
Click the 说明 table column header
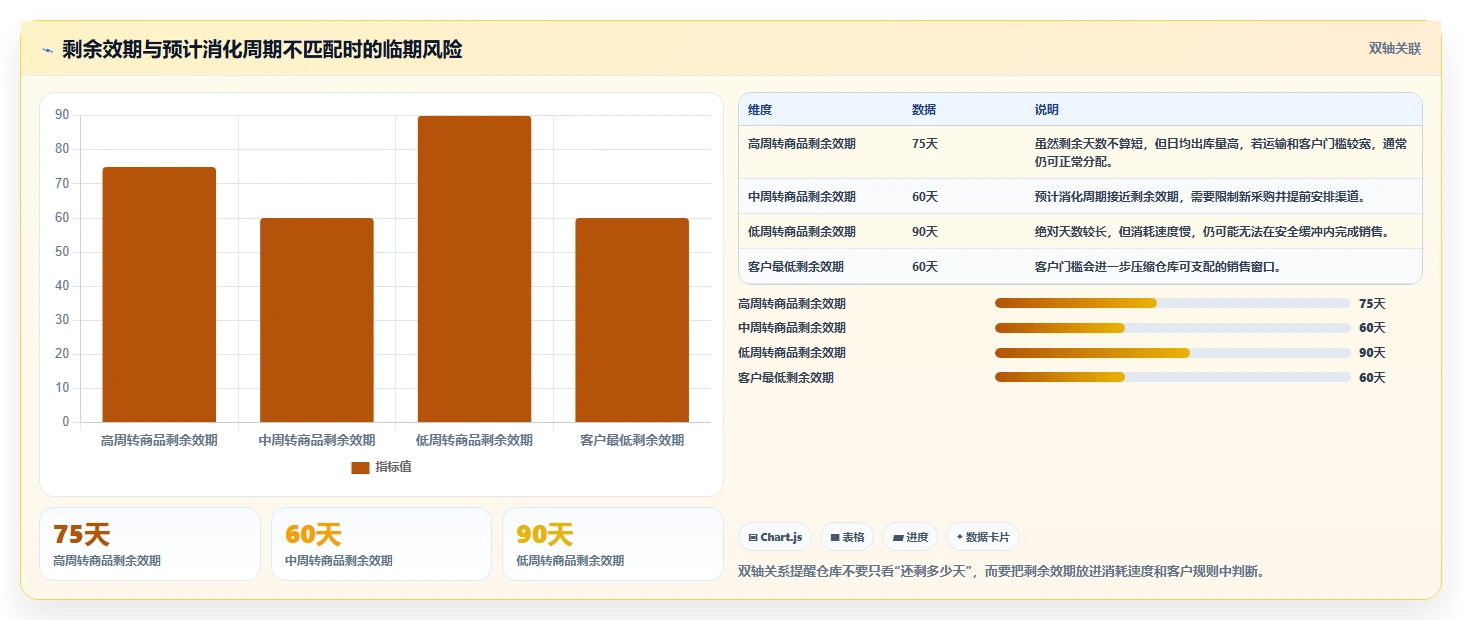pos(1047,110)
